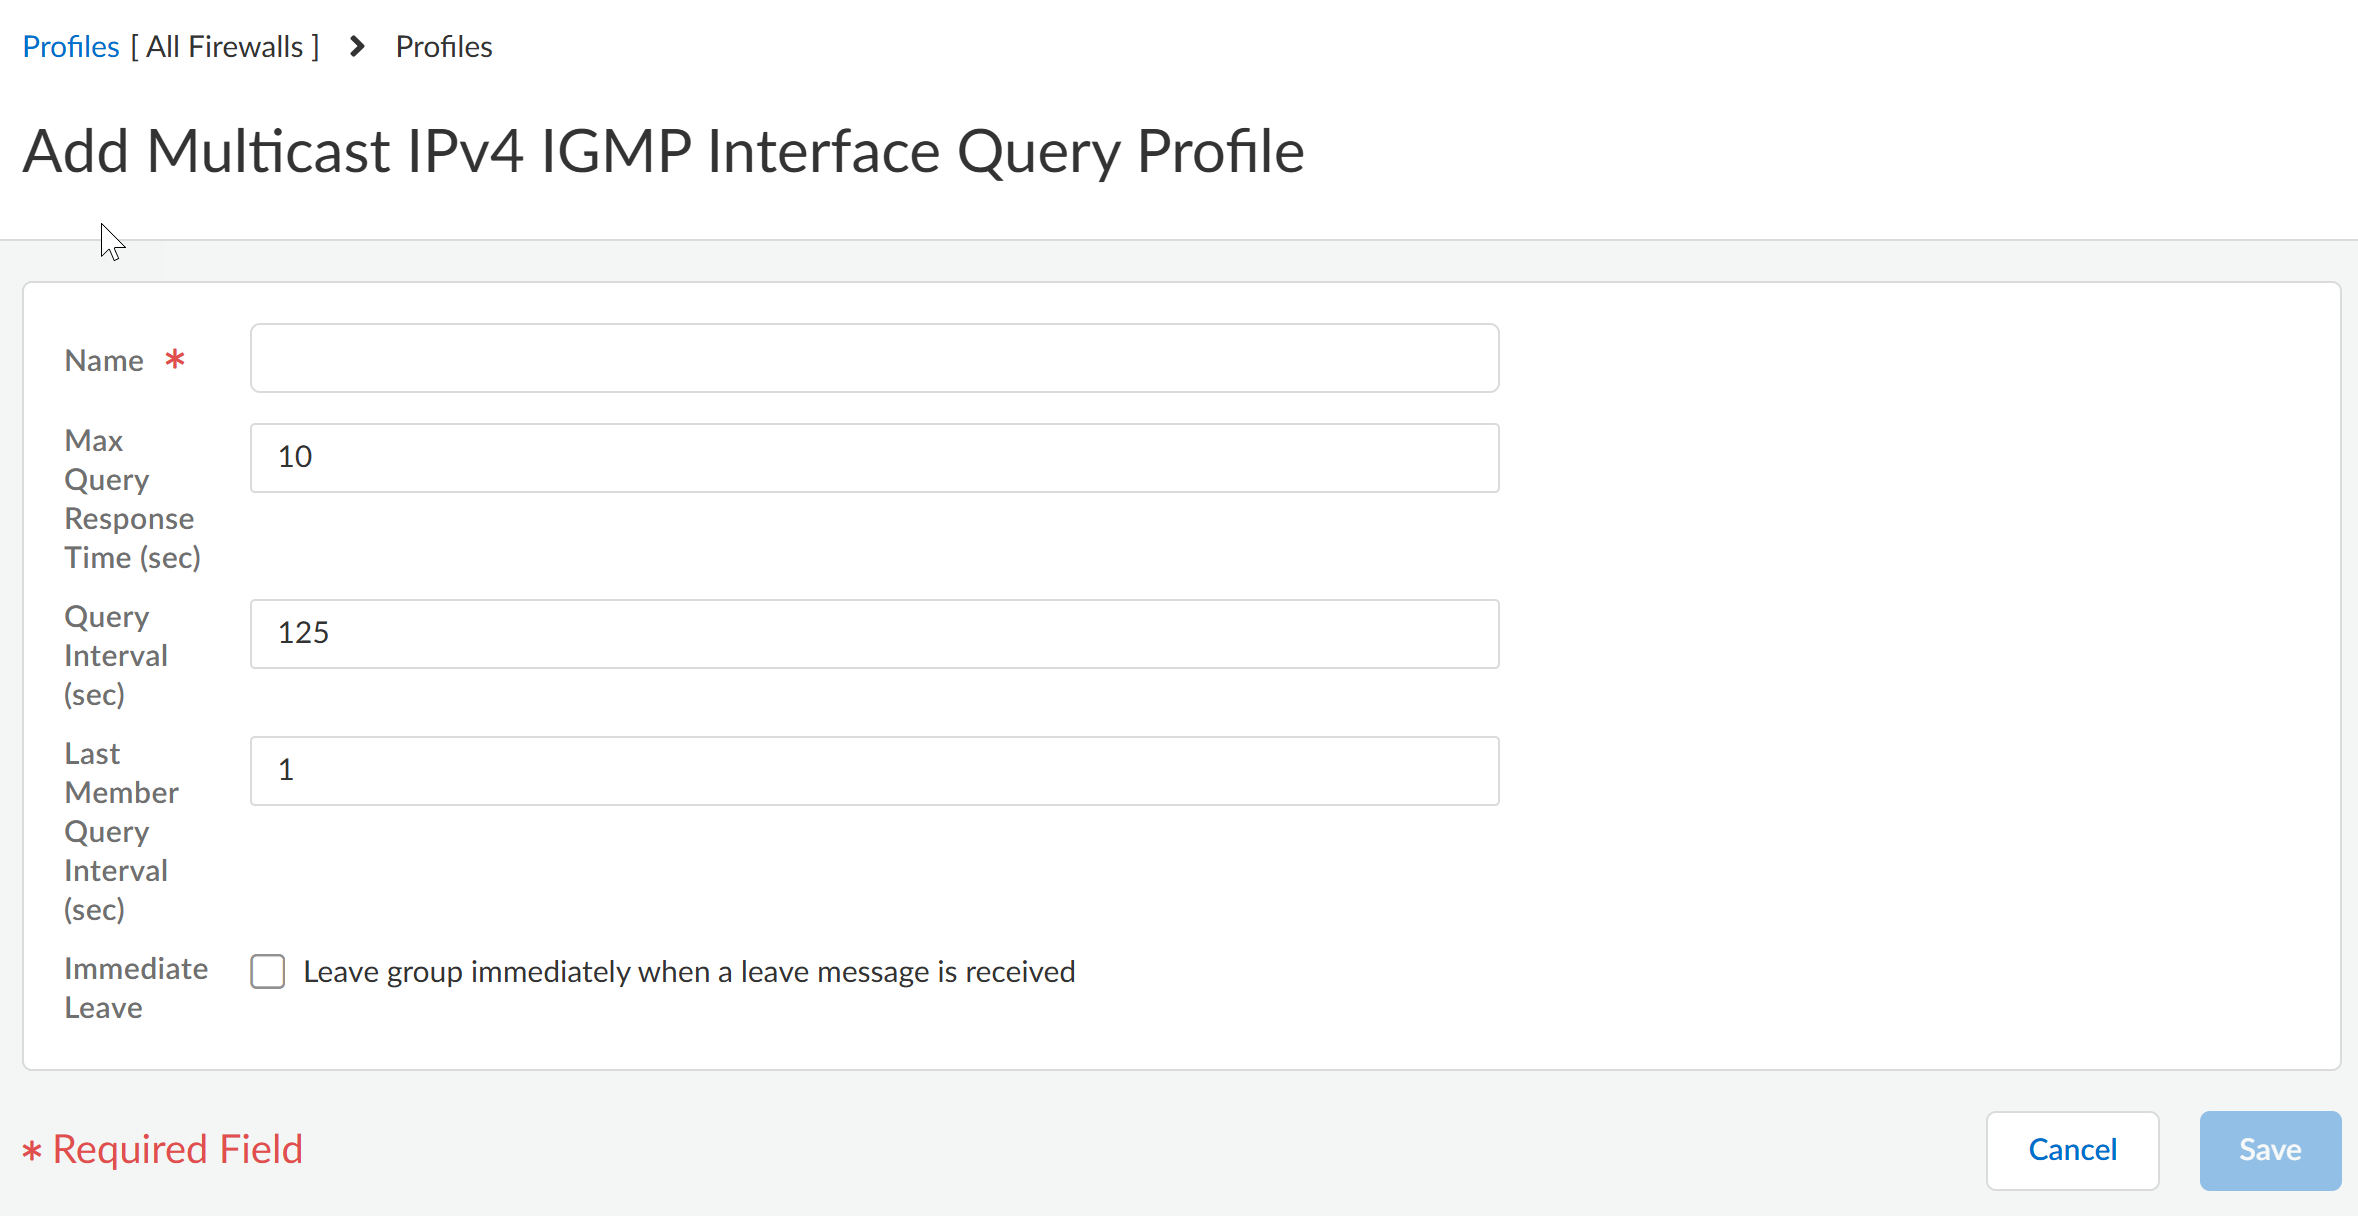Click the asterisk before Required Field
This screenshot has height=1216, width=2358.
[32, 1151]
